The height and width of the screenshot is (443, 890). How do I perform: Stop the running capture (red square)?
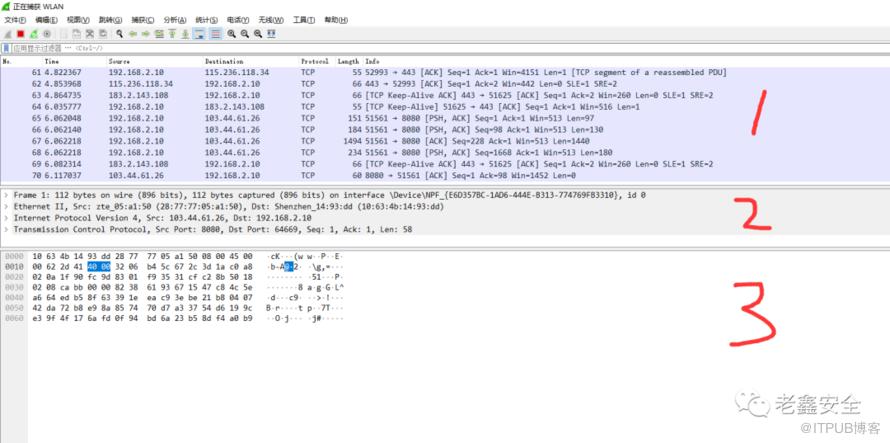20,34
